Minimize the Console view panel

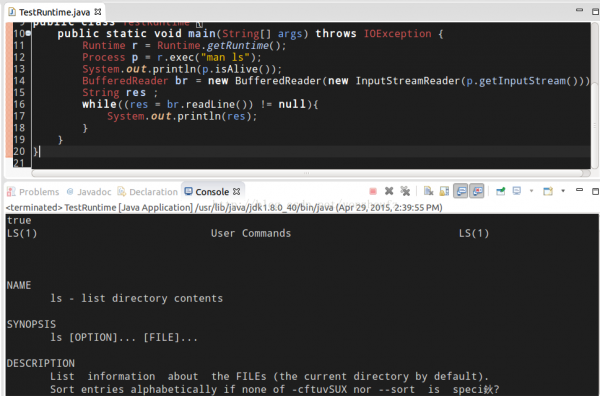tap(579, 190)
